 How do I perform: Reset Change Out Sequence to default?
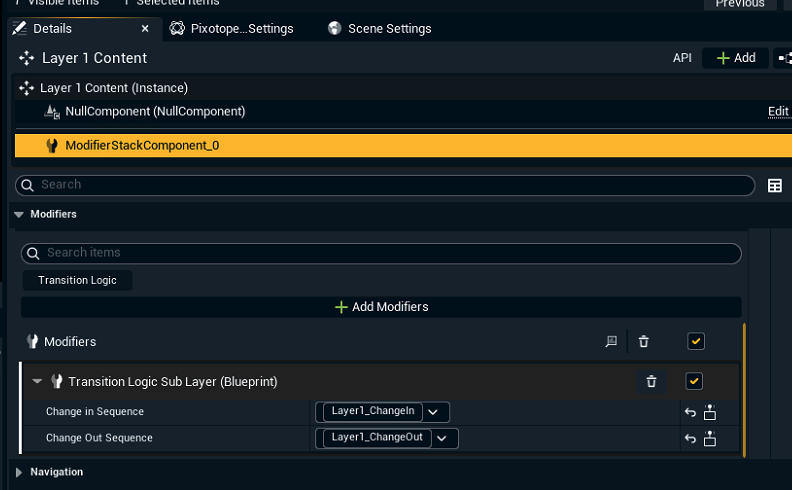[690, 438]
